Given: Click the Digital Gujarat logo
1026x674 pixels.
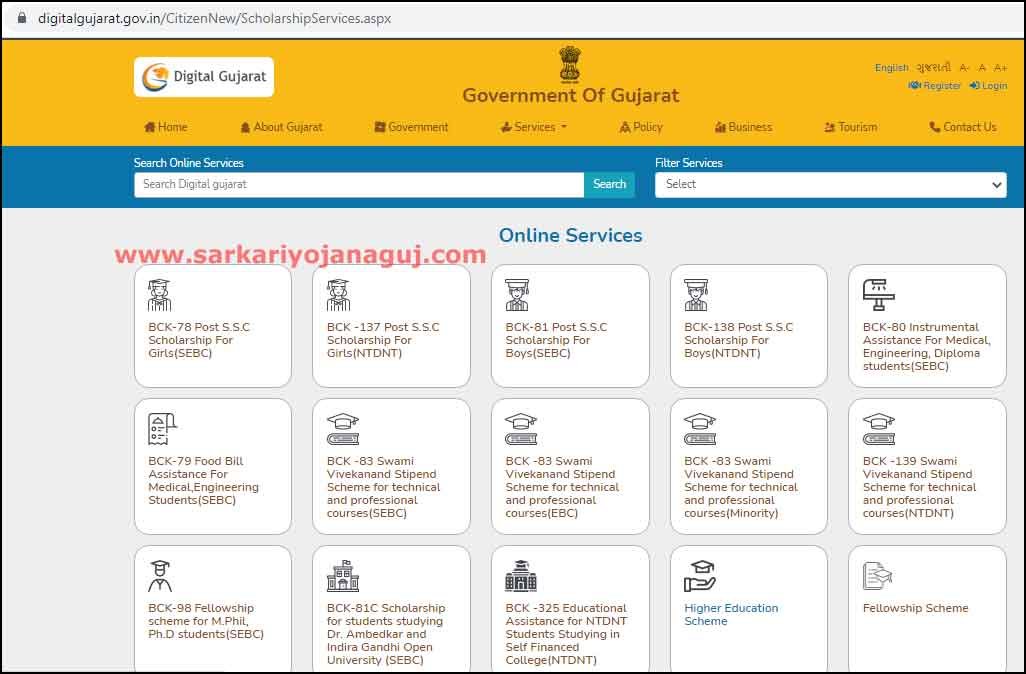Looking at the screenshot, I should tap(203, 76).
